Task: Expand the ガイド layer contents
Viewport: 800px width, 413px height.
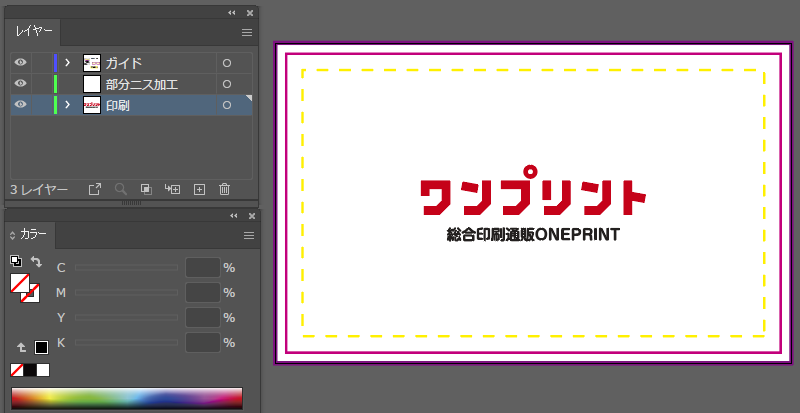Action: 67,63
